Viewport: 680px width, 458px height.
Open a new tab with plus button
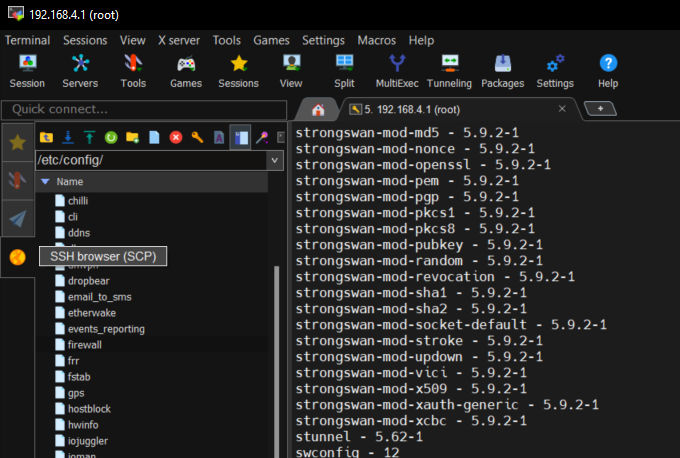coord(600,108)
